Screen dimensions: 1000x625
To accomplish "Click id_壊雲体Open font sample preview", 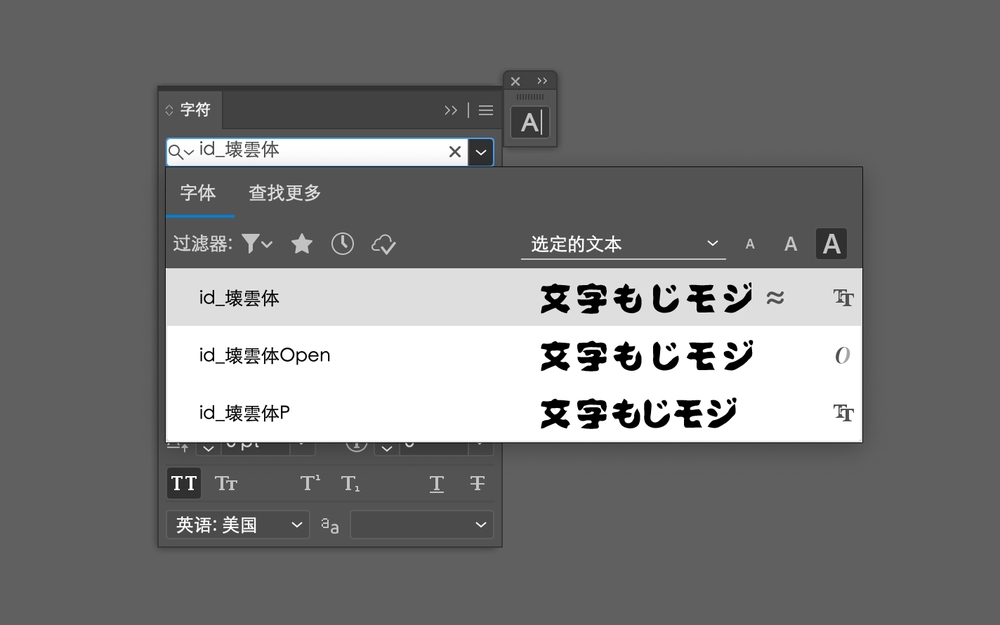I will coord(647,355).
